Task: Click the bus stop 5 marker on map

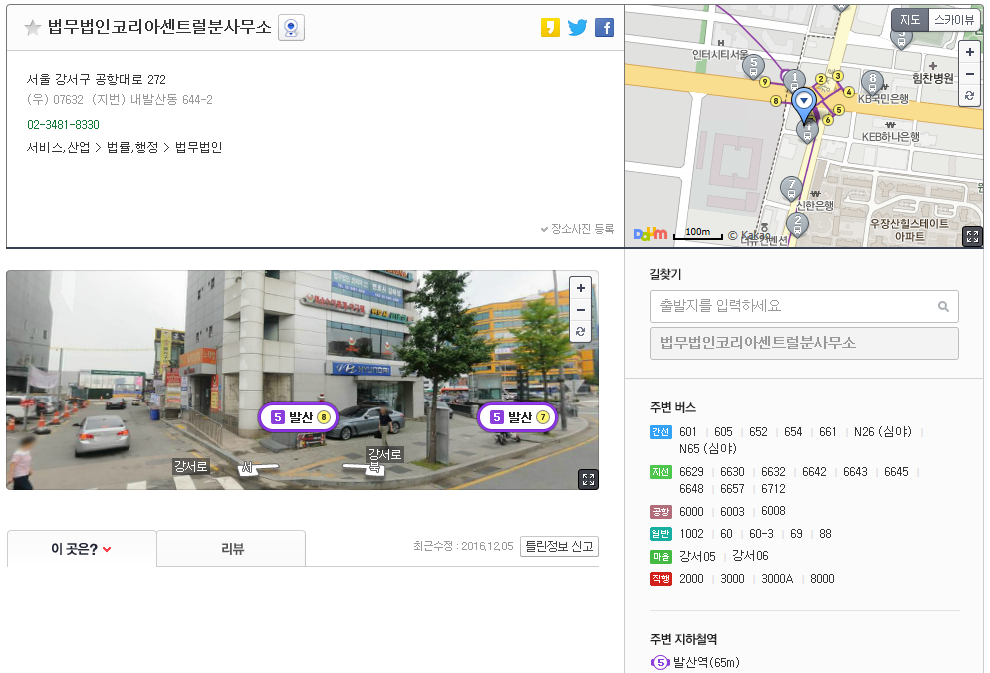Action: point(753,66)
